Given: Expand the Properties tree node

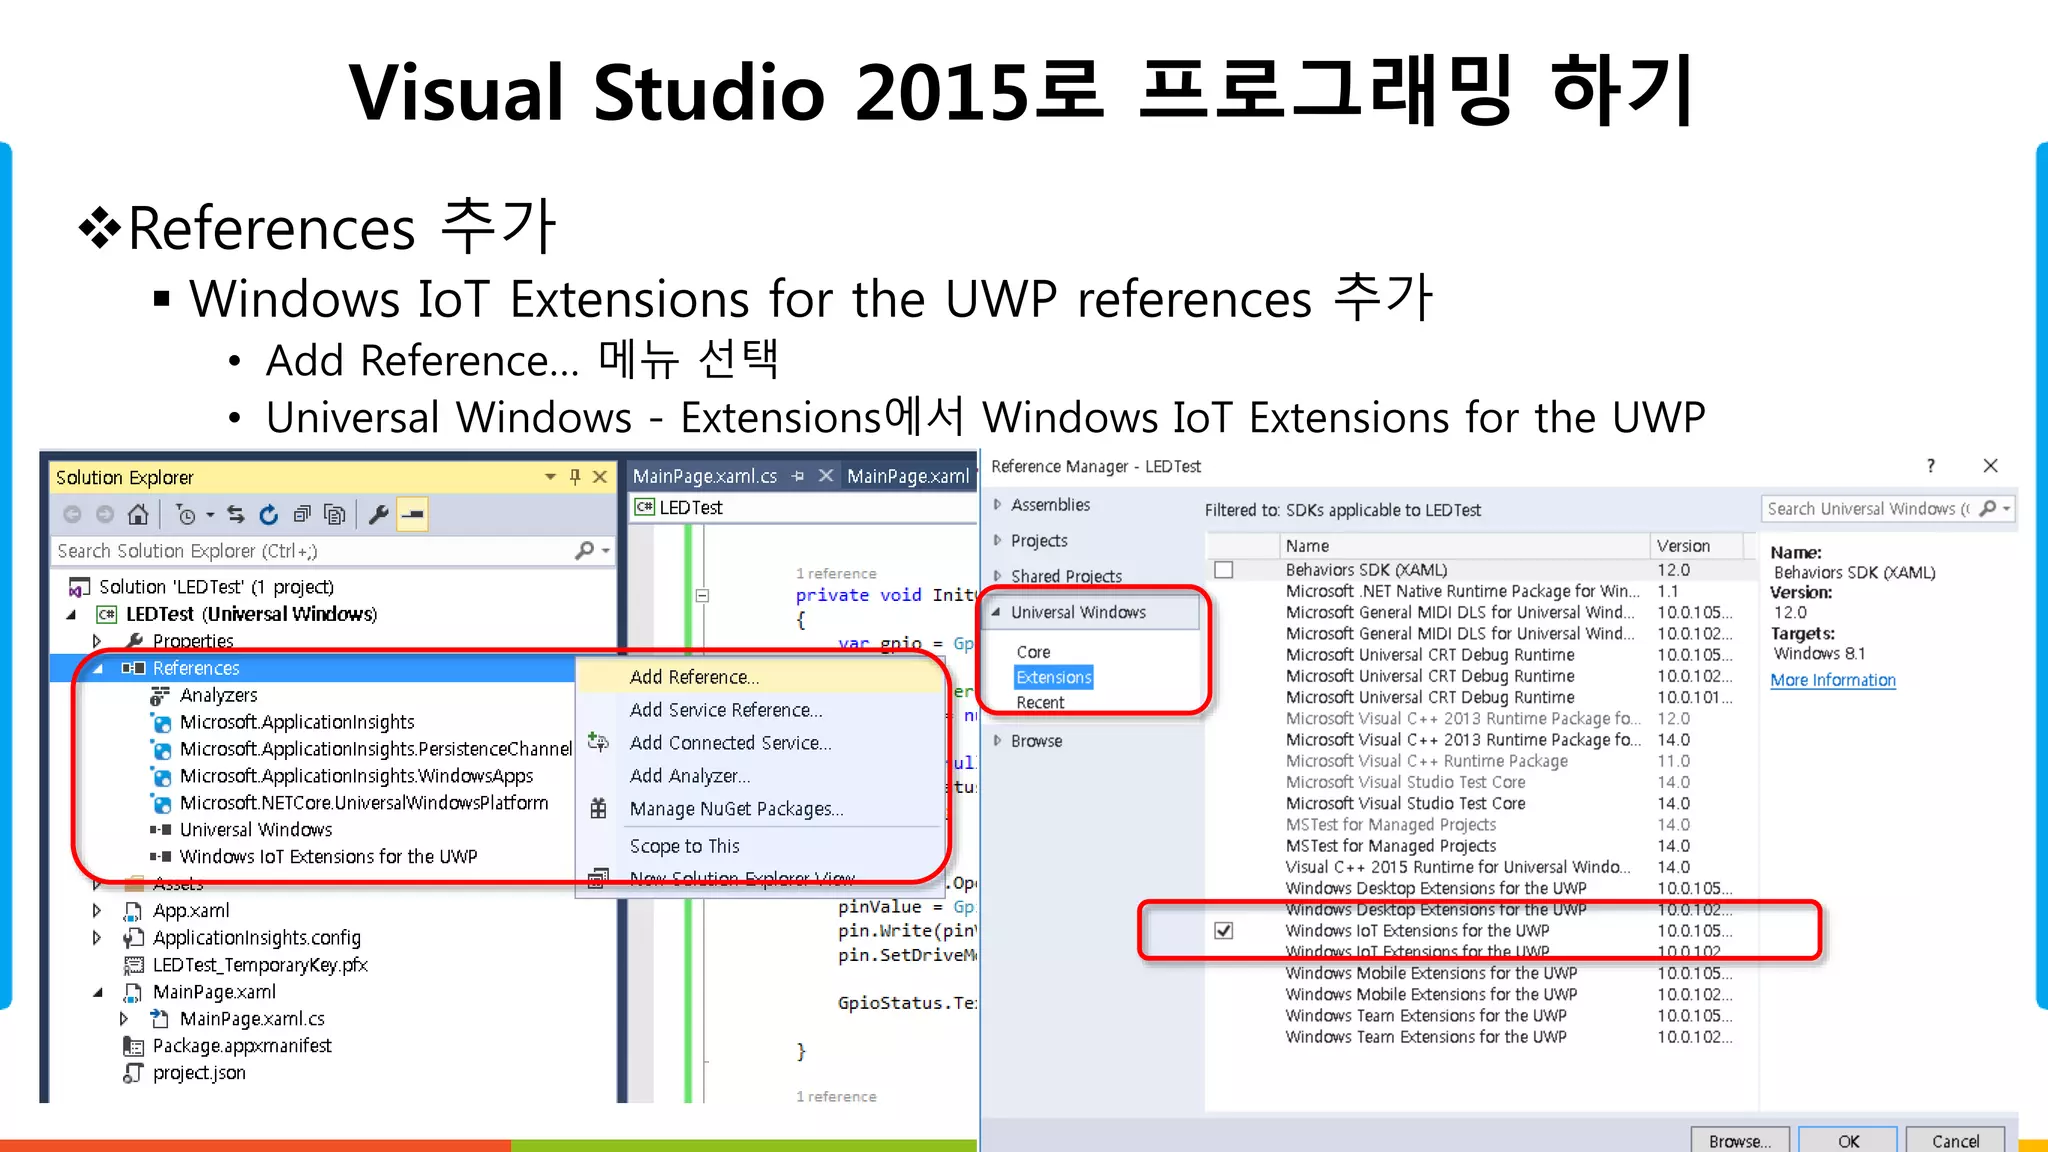Looking at the screenshot, I should [97, 641].
